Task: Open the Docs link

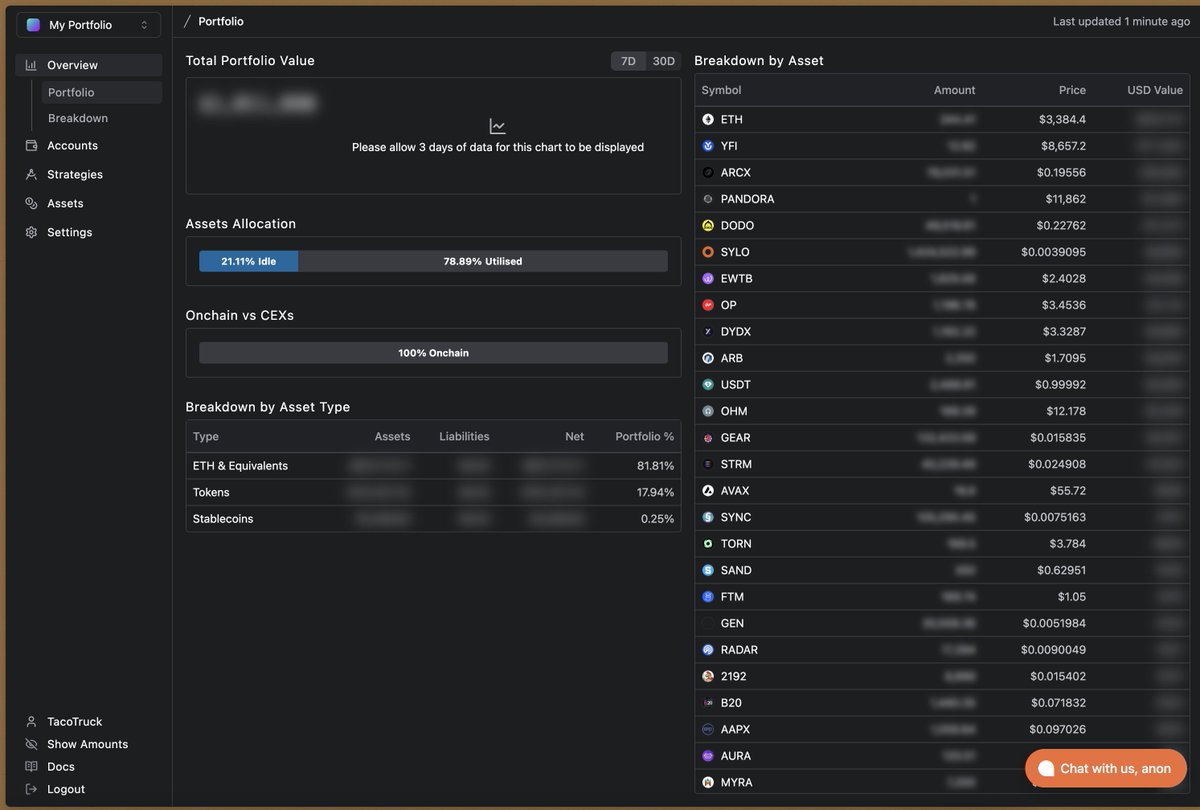Action: tap(61, 766)
